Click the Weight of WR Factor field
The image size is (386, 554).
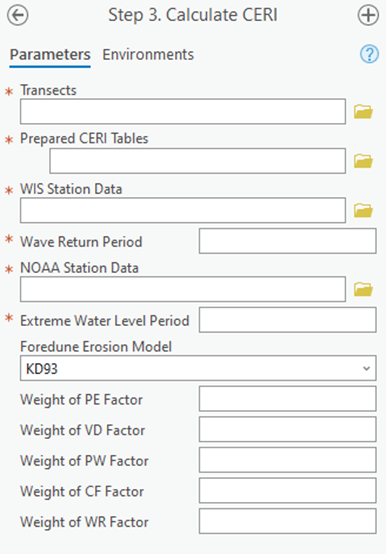(287, 521)
